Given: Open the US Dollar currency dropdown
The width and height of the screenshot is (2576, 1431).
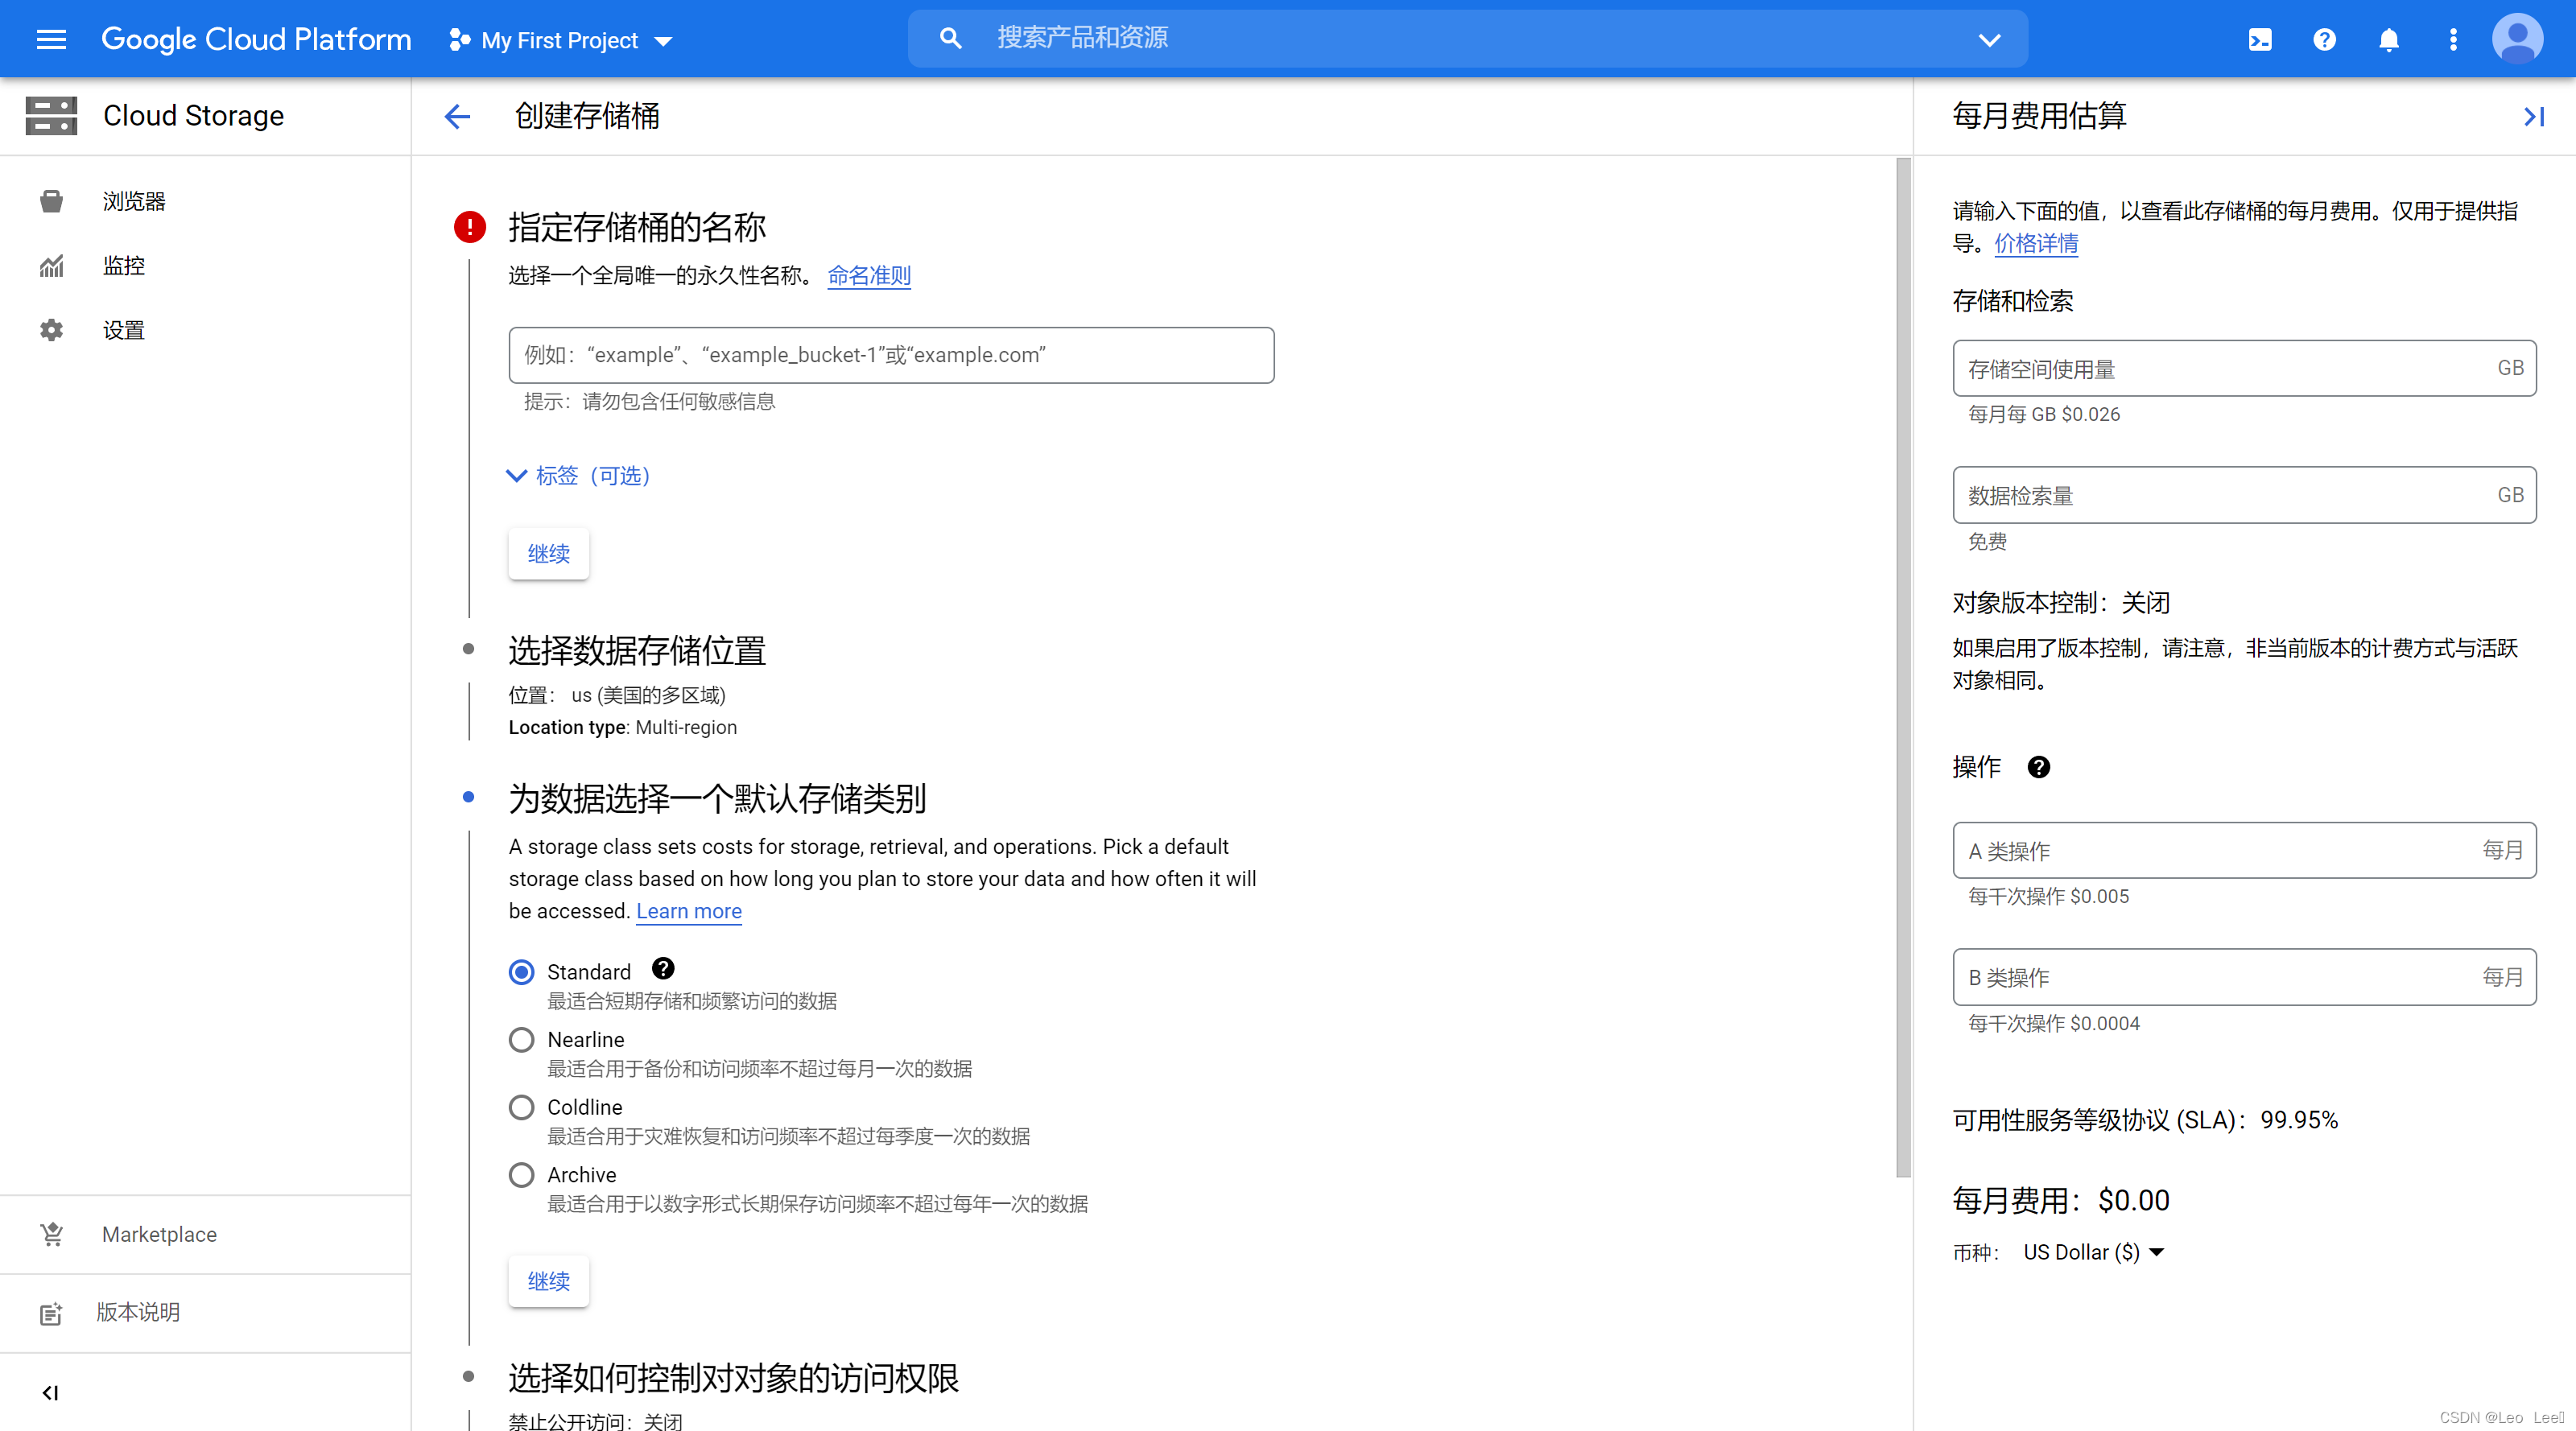Looking at the screenshot, I should [x=2093, y=1252].
